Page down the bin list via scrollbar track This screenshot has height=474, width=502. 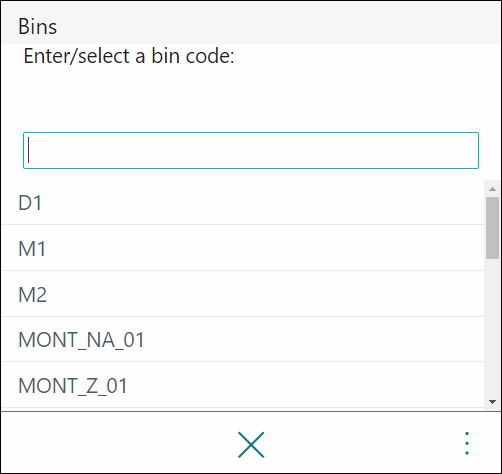(492, 327)
